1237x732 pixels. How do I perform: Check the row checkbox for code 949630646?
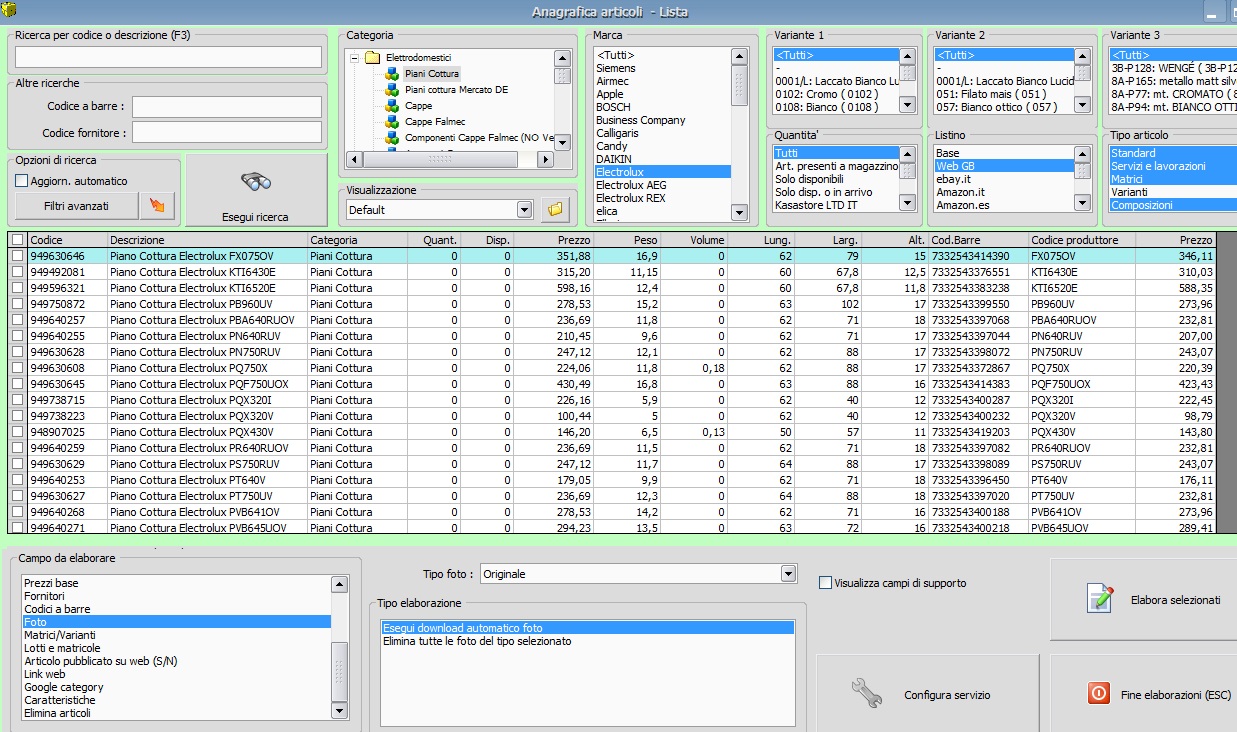coord(17,256)
